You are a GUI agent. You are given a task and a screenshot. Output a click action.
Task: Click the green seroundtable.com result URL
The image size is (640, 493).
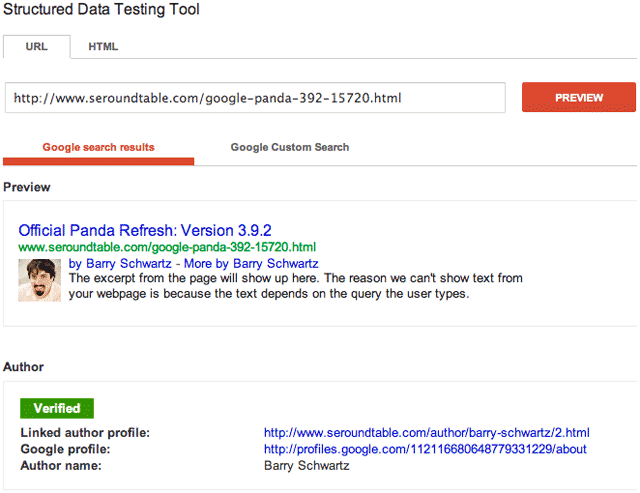click(167, 247)
